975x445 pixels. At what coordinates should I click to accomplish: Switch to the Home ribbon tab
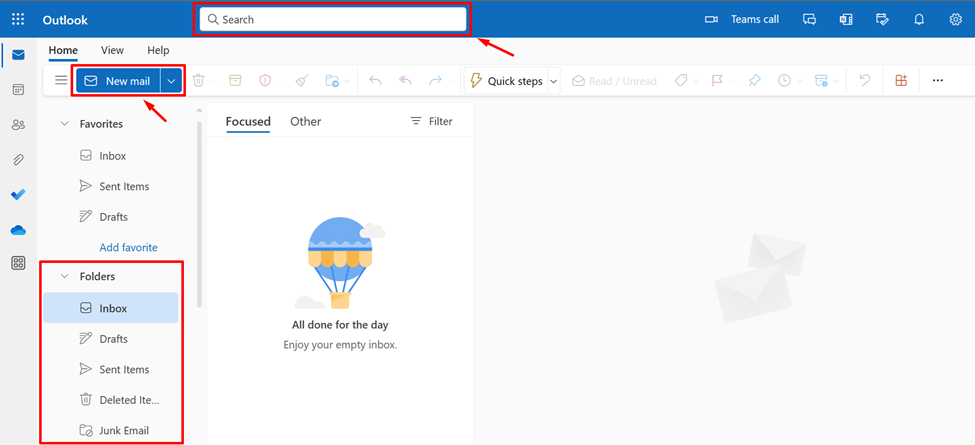(x=63, y=50)
